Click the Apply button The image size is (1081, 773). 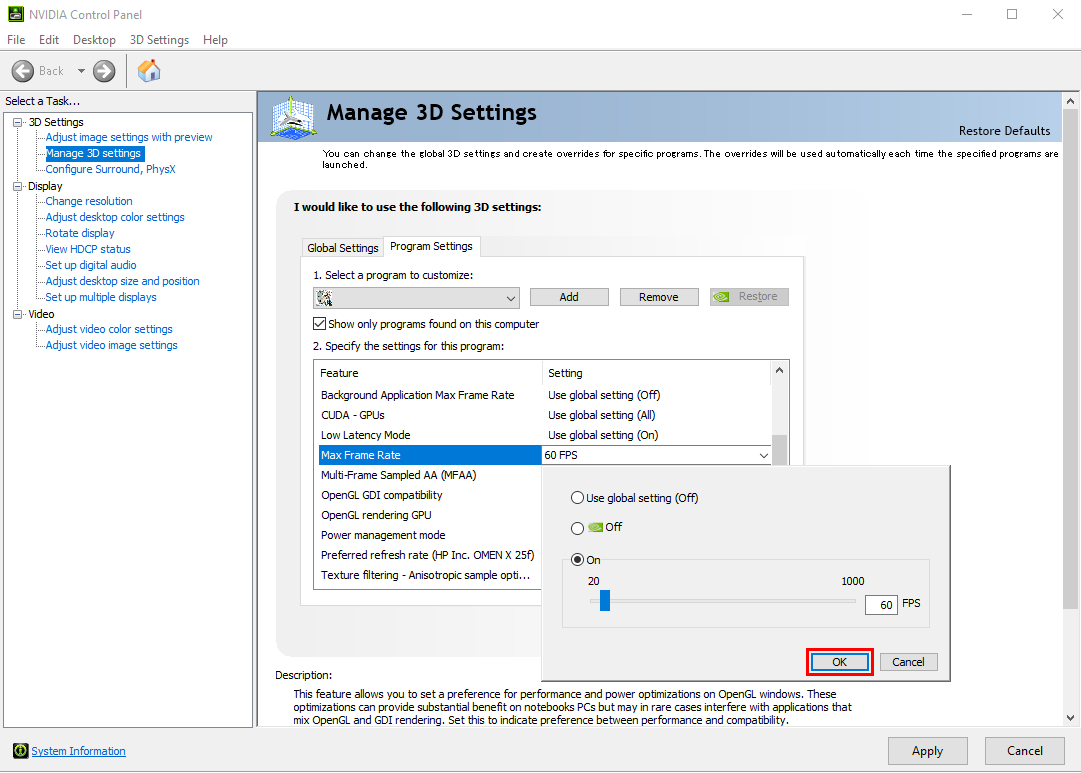click(927, 751)
